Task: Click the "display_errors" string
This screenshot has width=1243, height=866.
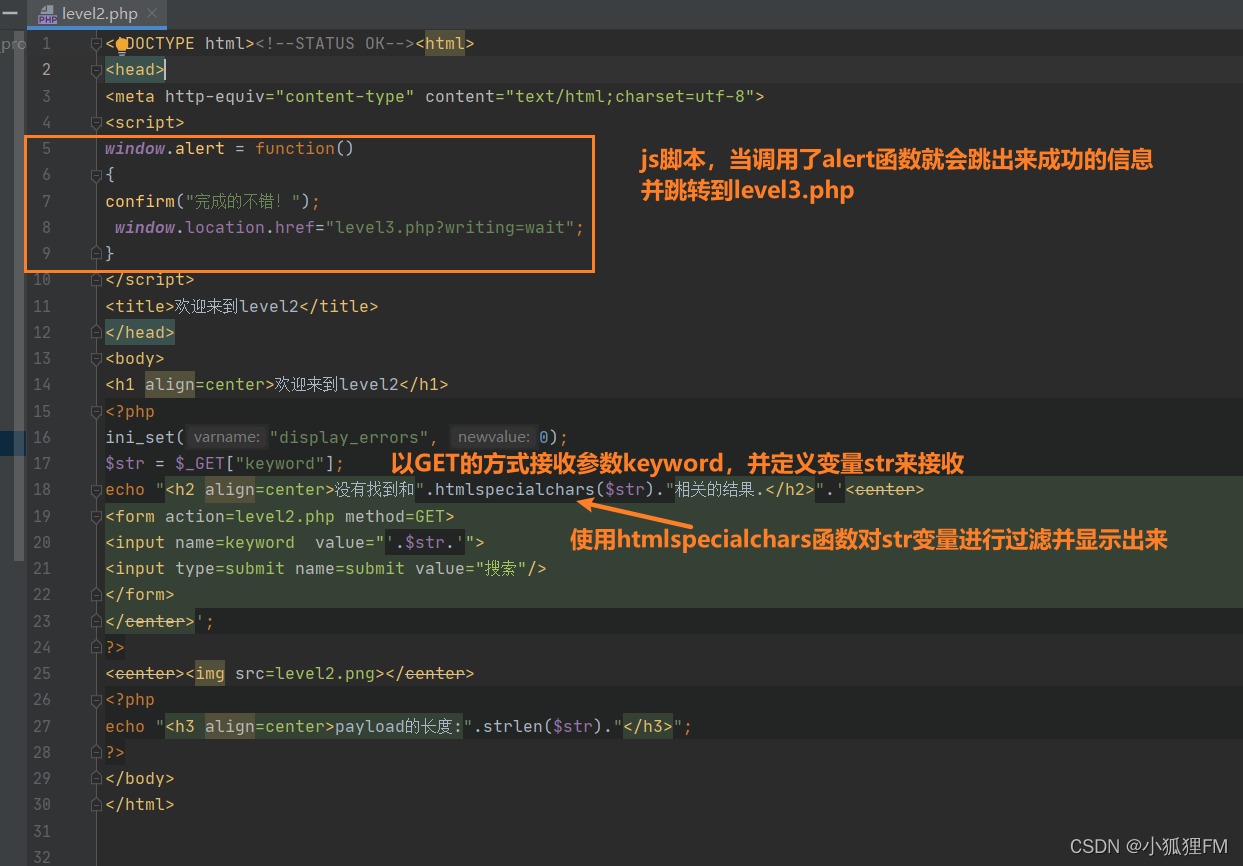Action: pos(350,437)
